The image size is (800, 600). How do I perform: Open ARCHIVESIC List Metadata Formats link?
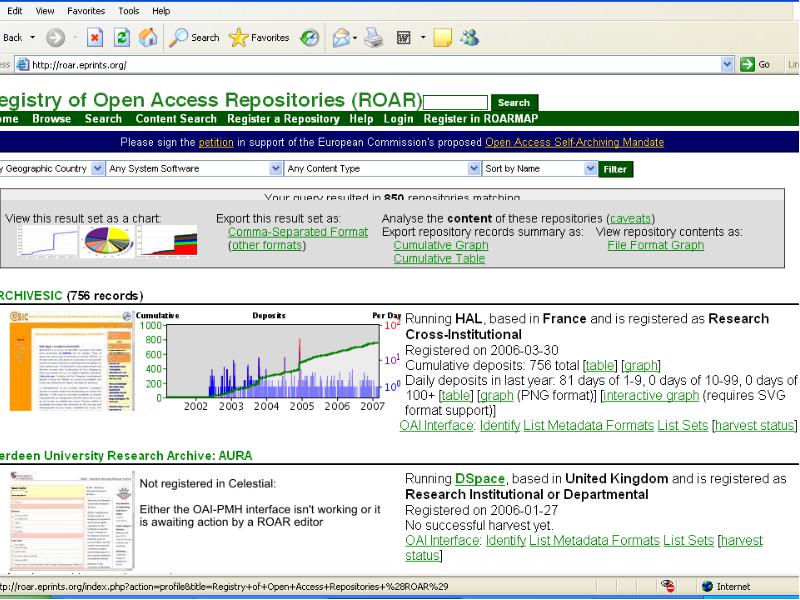click(588, 426)
